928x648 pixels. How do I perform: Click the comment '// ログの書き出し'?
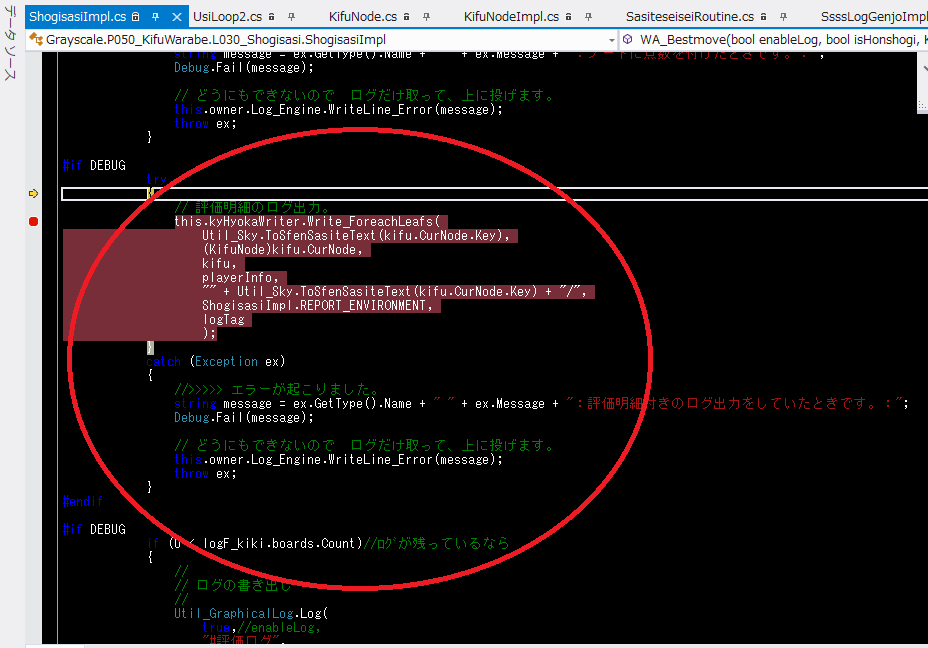pyautogui.click(x=233, y=585)
